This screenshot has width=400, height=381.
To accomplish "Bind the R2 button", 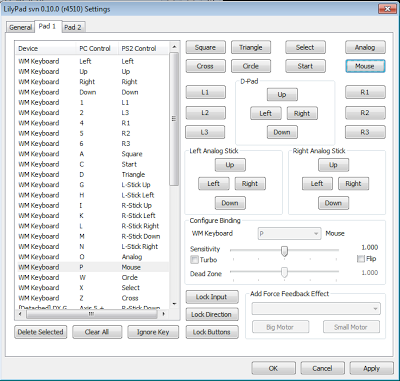I will point(365,113).
